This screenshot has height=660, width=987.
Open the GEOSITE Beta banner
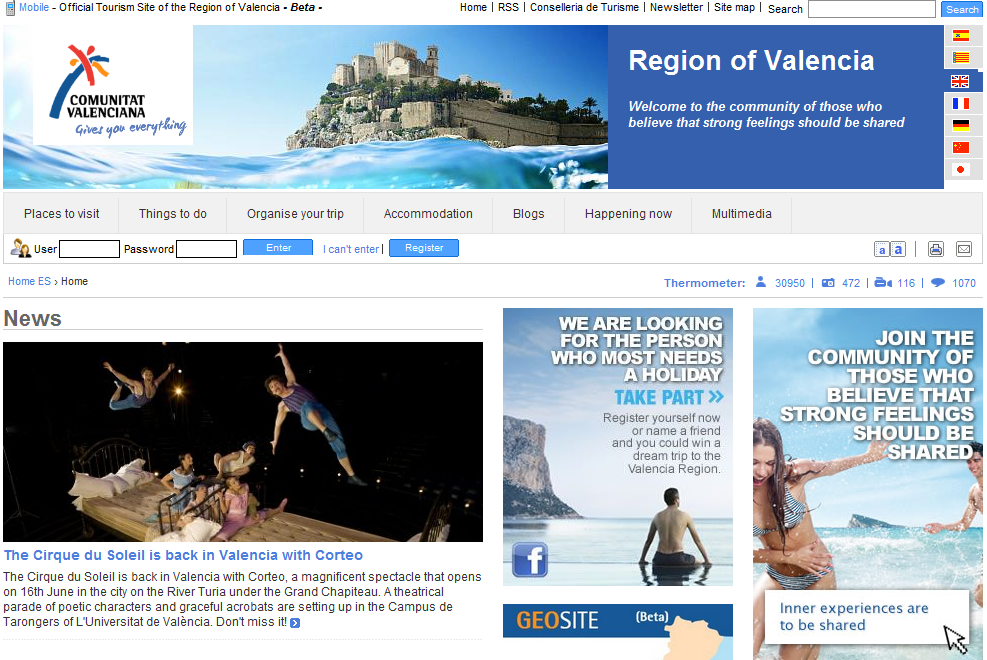[618, 632]
